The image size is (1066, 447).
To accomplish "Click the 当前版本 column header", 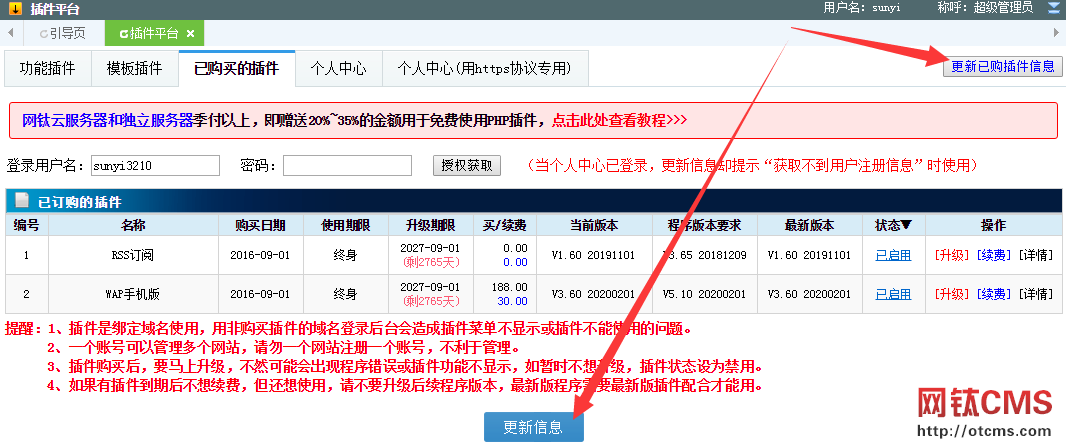I will pos(594,226).
